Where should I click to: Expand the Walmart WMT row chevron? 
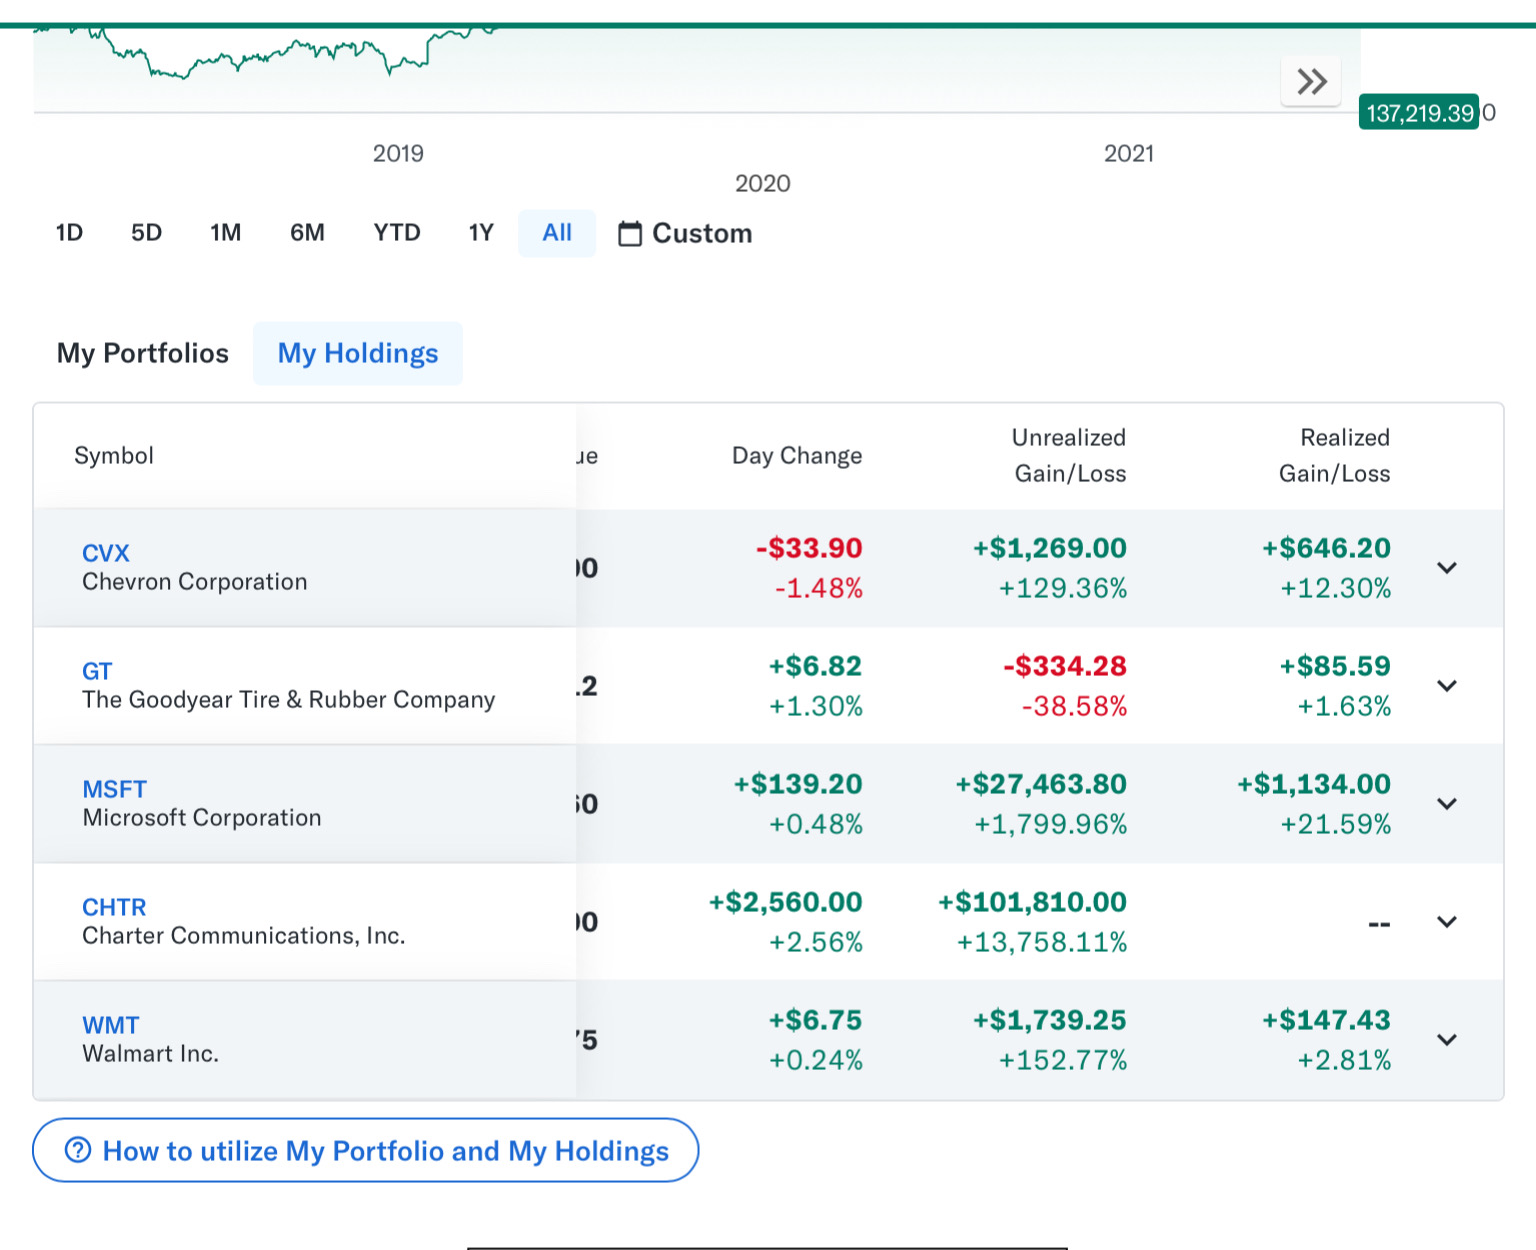coord(1446,1040)
